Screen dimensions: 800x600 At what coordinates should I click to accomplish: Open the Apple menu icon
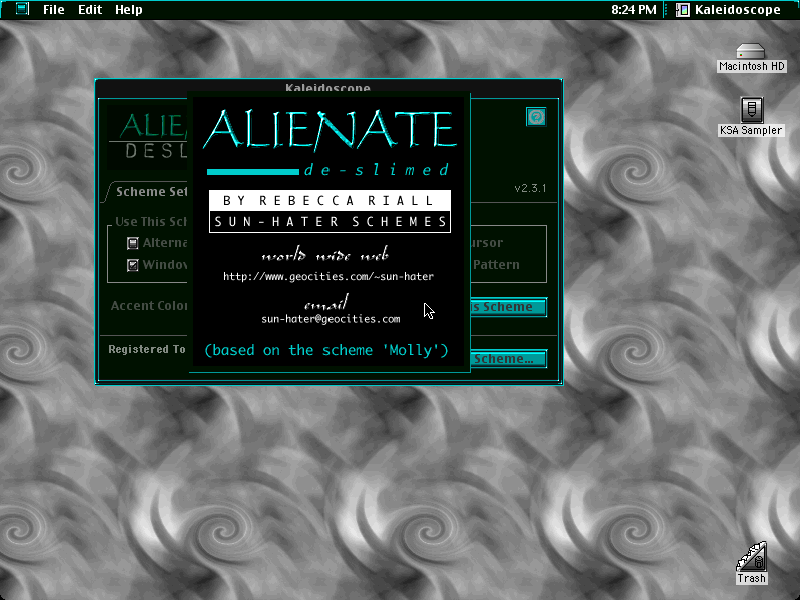[x=22, y=9]
